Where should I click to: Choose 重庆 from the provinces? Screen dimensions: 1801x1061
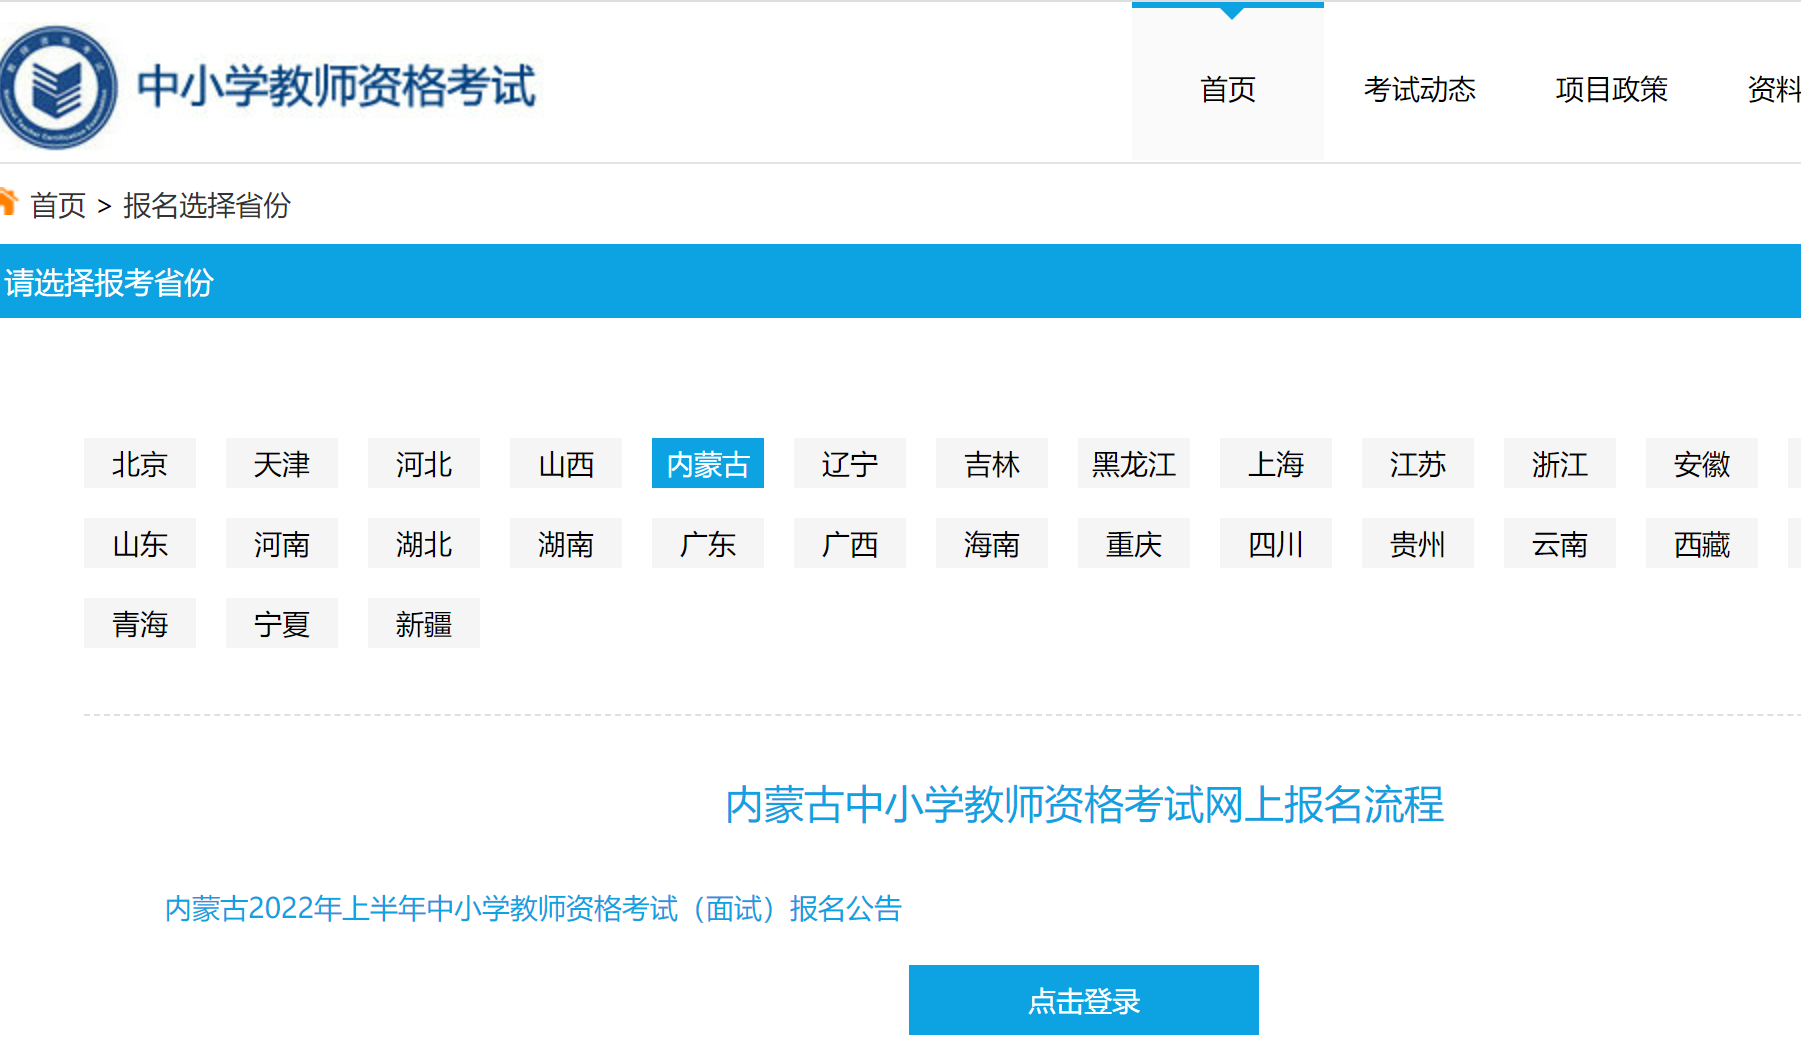pyautogui.click(x=1134, y=544)
